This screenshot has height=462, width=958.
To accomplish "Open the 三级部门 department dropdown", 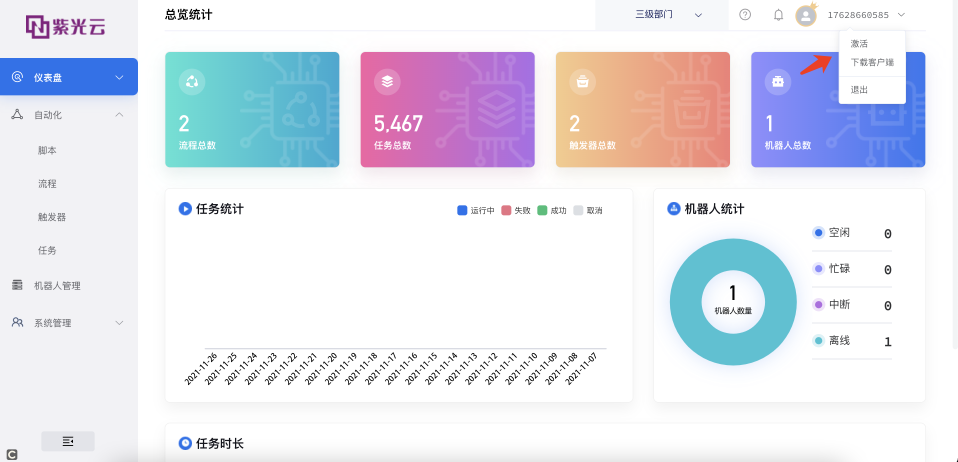I will 667,15.
